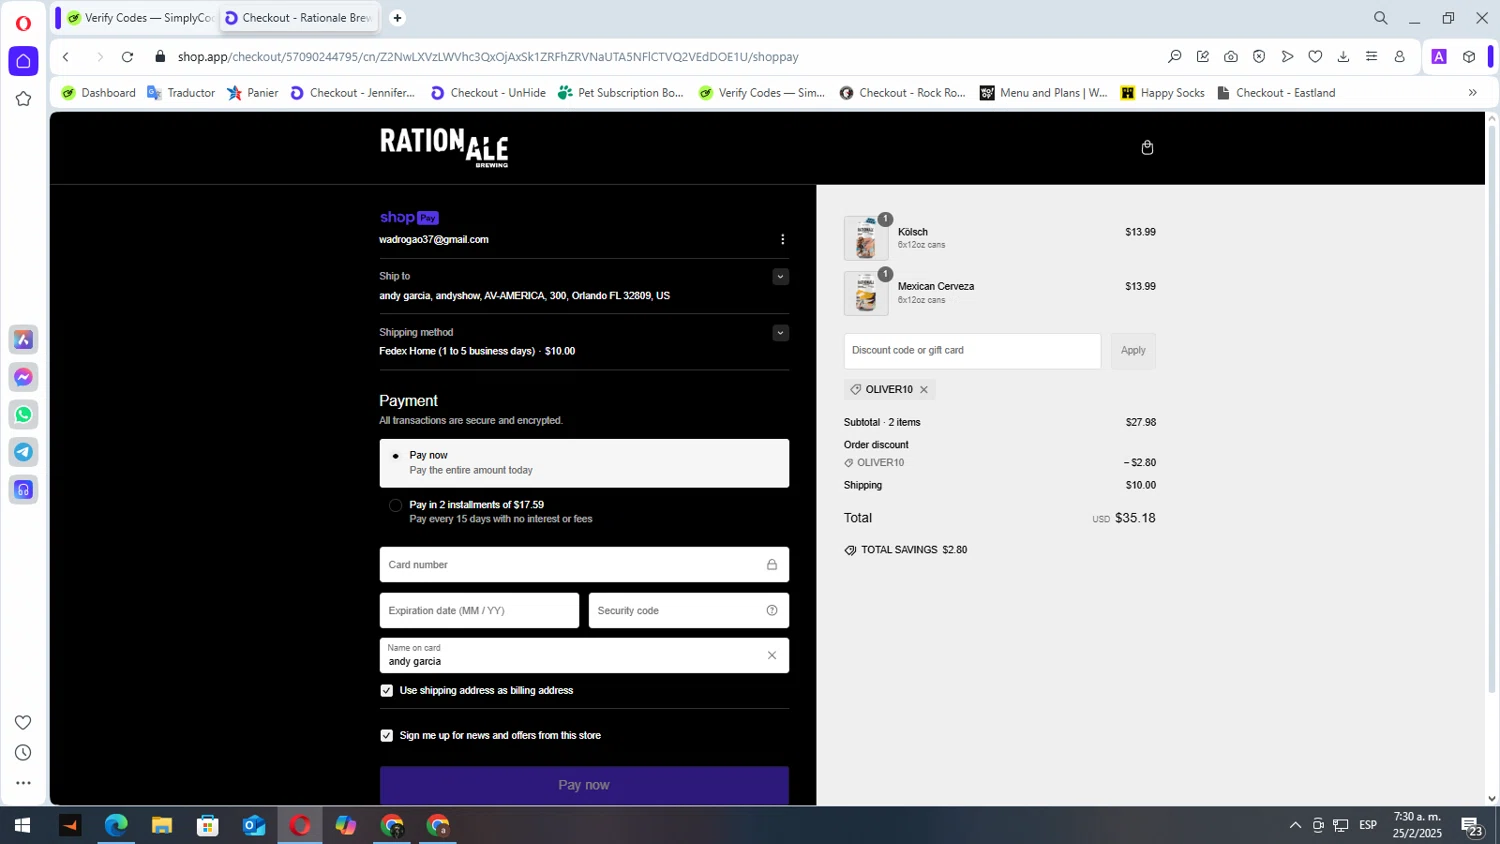Open a new browser tab
This screenshot has width=1500, height=844.
pos(397,18)
